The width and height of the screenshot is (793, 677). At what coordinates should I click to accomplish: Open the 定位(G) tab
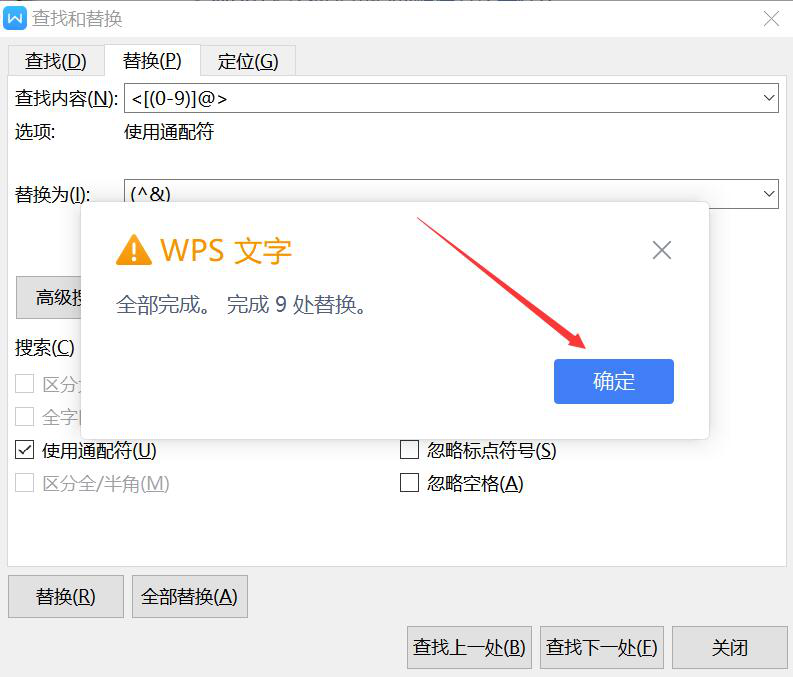[x=248, y=61]
